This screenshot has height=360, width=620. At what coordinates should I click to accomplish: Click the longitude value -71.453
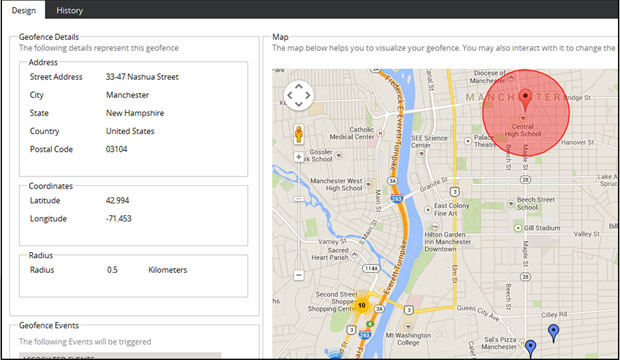point(118,218)
